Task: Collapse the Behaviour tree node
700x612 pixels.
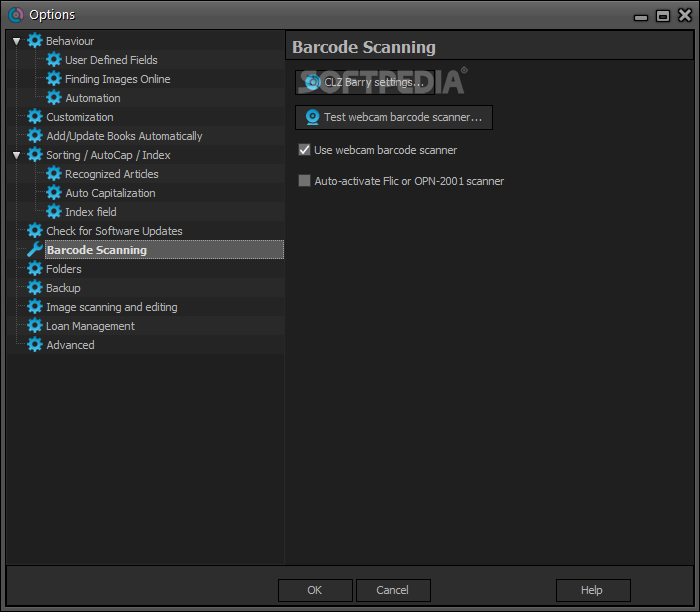Action: [17, 41]
